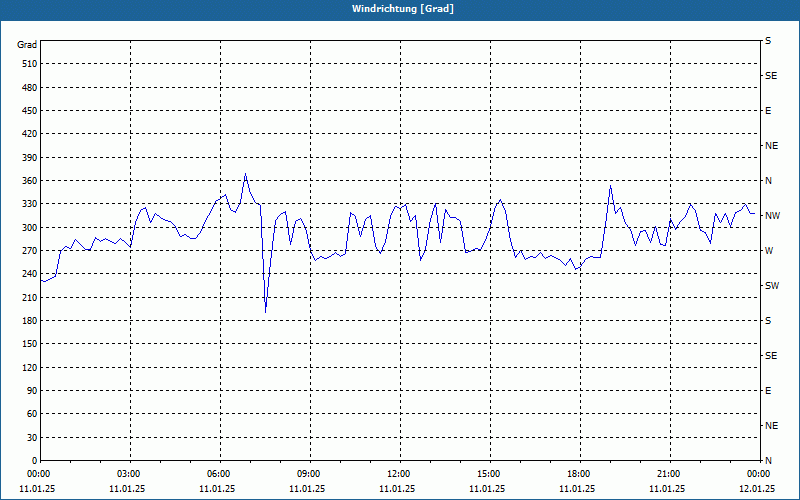Click the 21:00 time axis label
800x500 pixels.
tap(669, 474)
